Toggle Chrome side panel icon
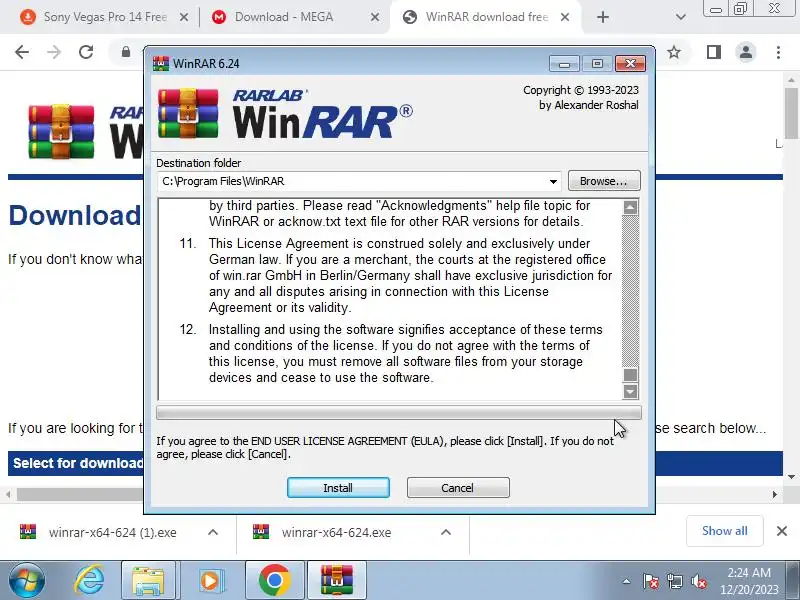The image size is (800, 600). [714, 52]
